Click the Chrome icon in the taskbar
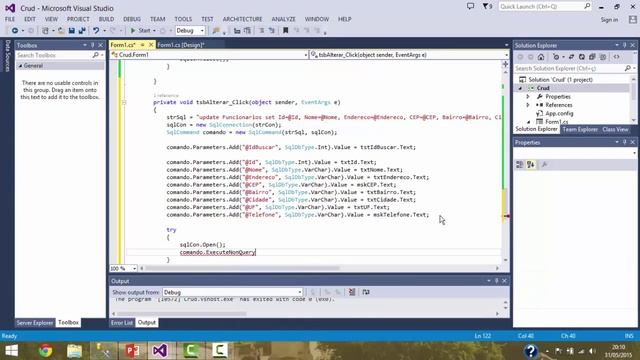The height and width of the screenshot is (360, 640). [x=45, y=351]
